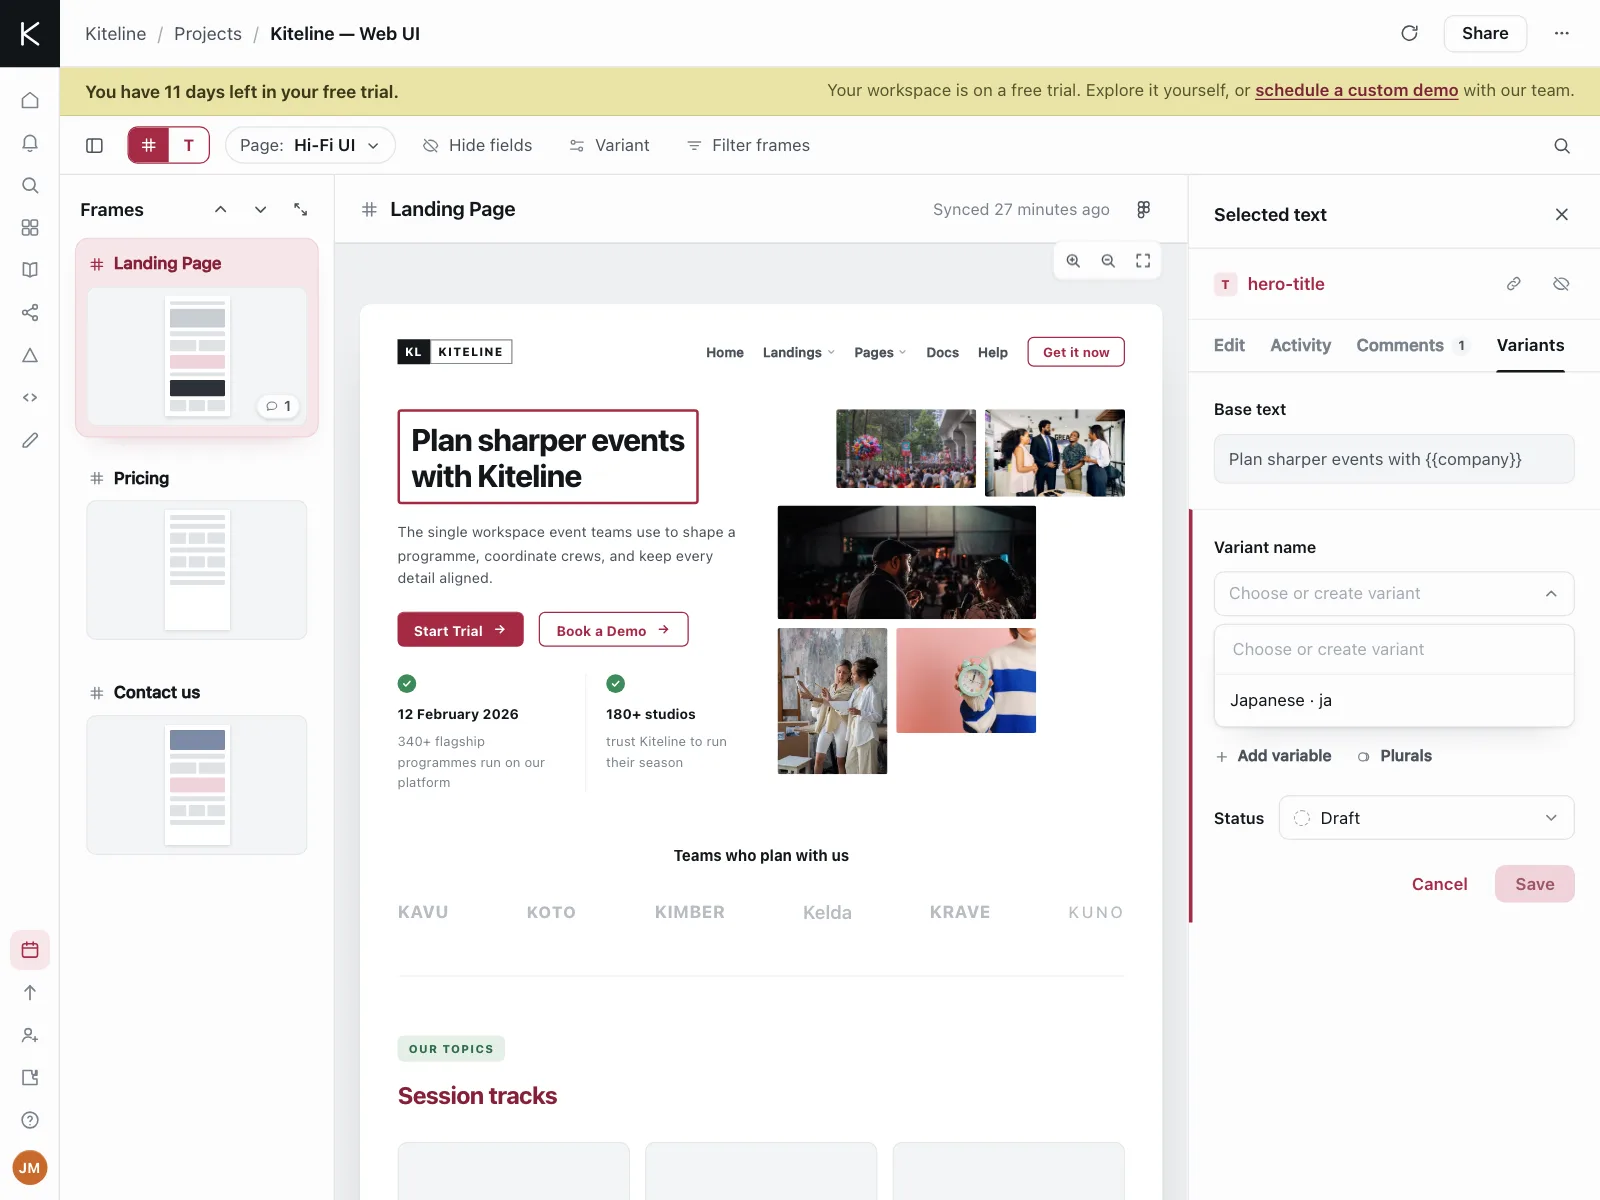The image size is (1600, 1200).
Task: Open the Variant dropdown in toolbar
Action: 609,146
